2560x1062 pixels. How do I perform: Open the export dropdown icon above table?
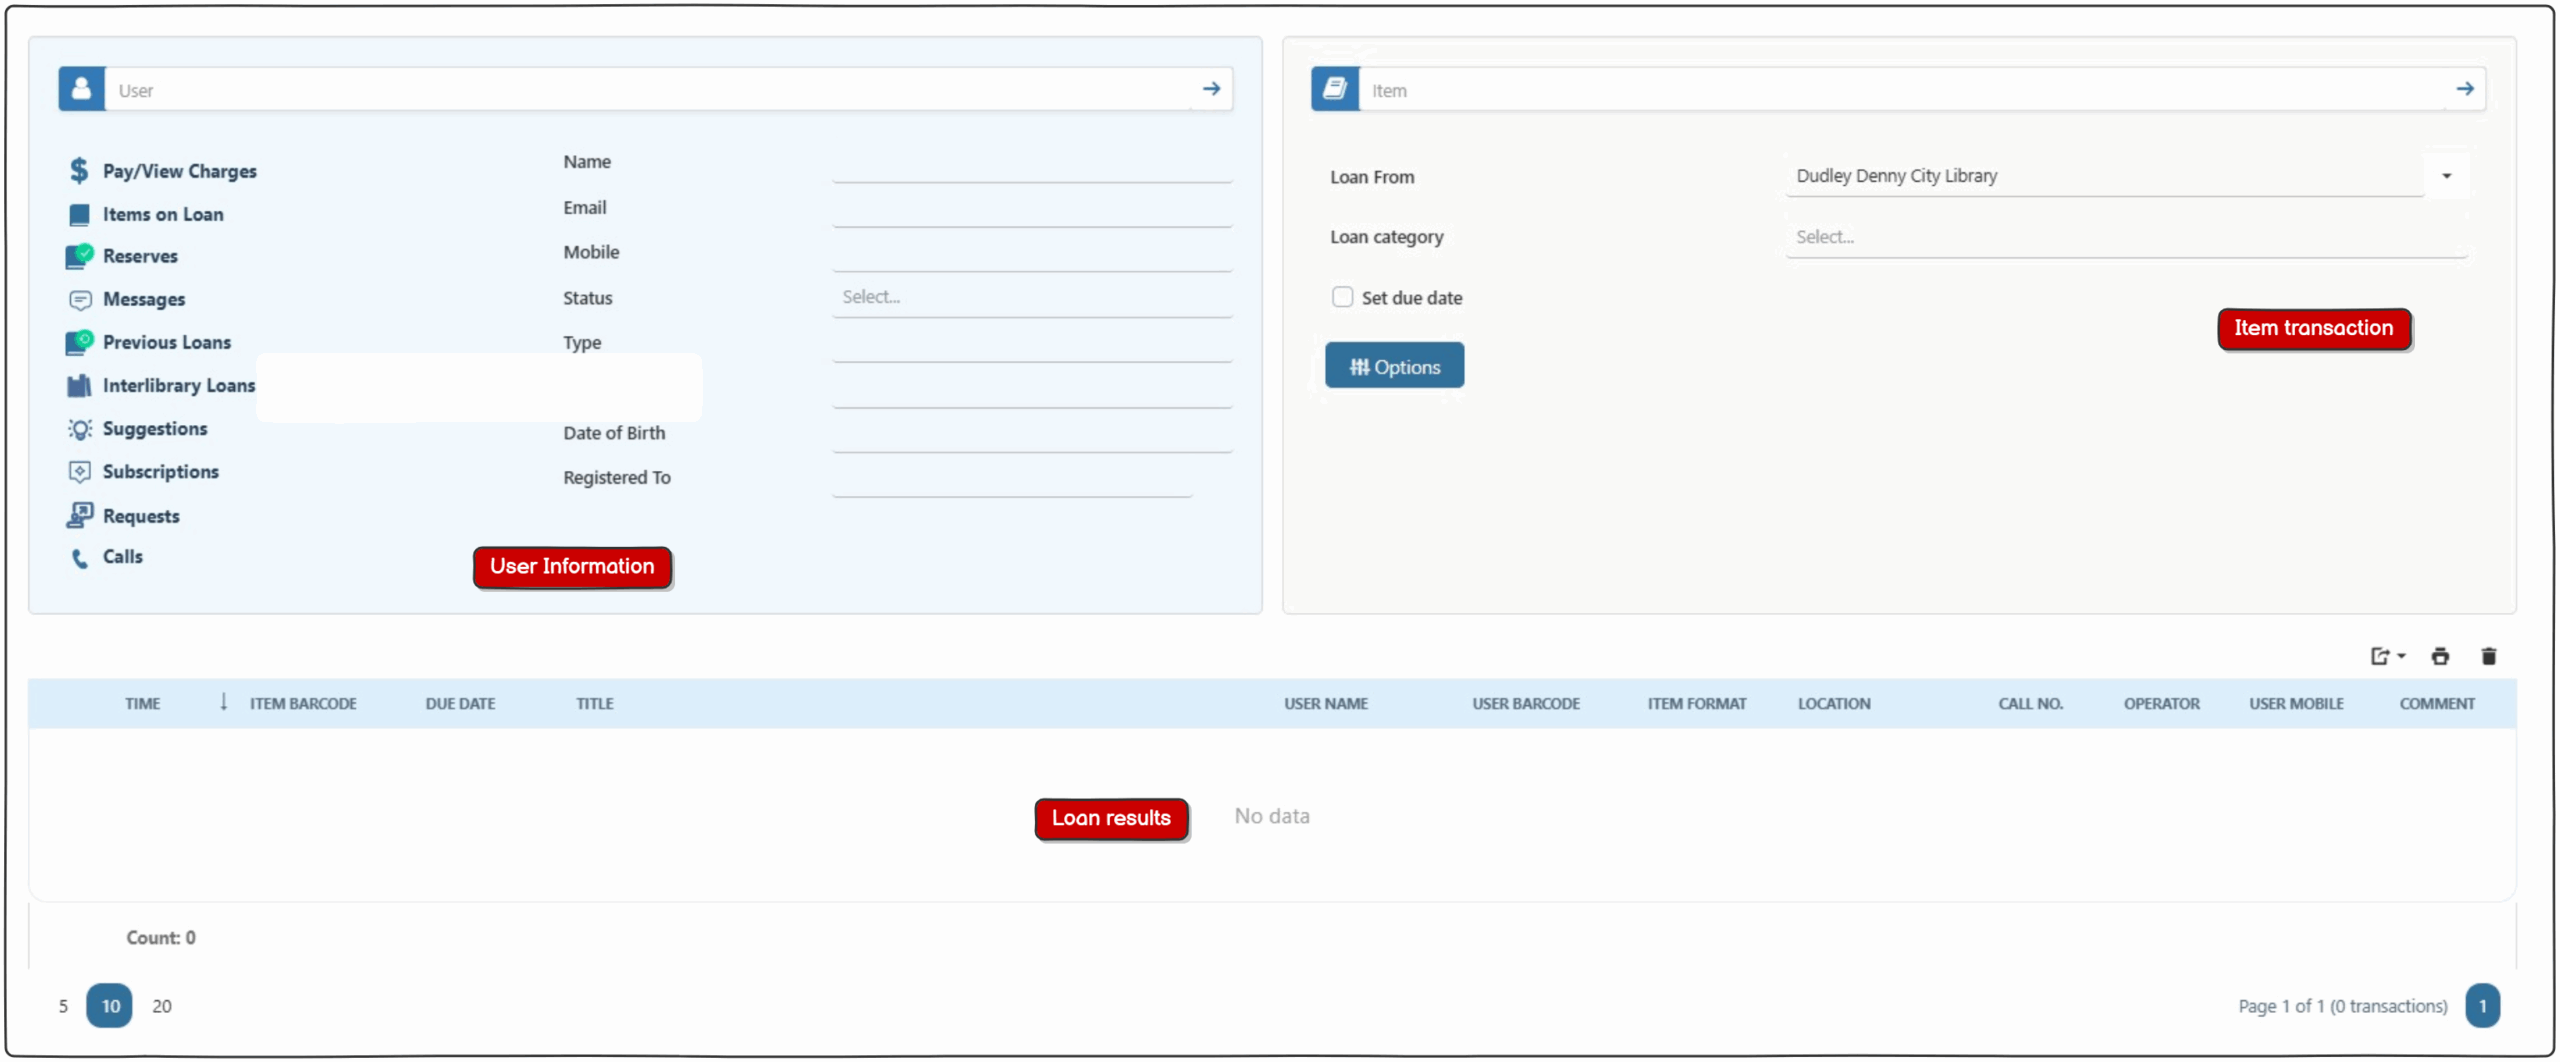point(2386,656)
